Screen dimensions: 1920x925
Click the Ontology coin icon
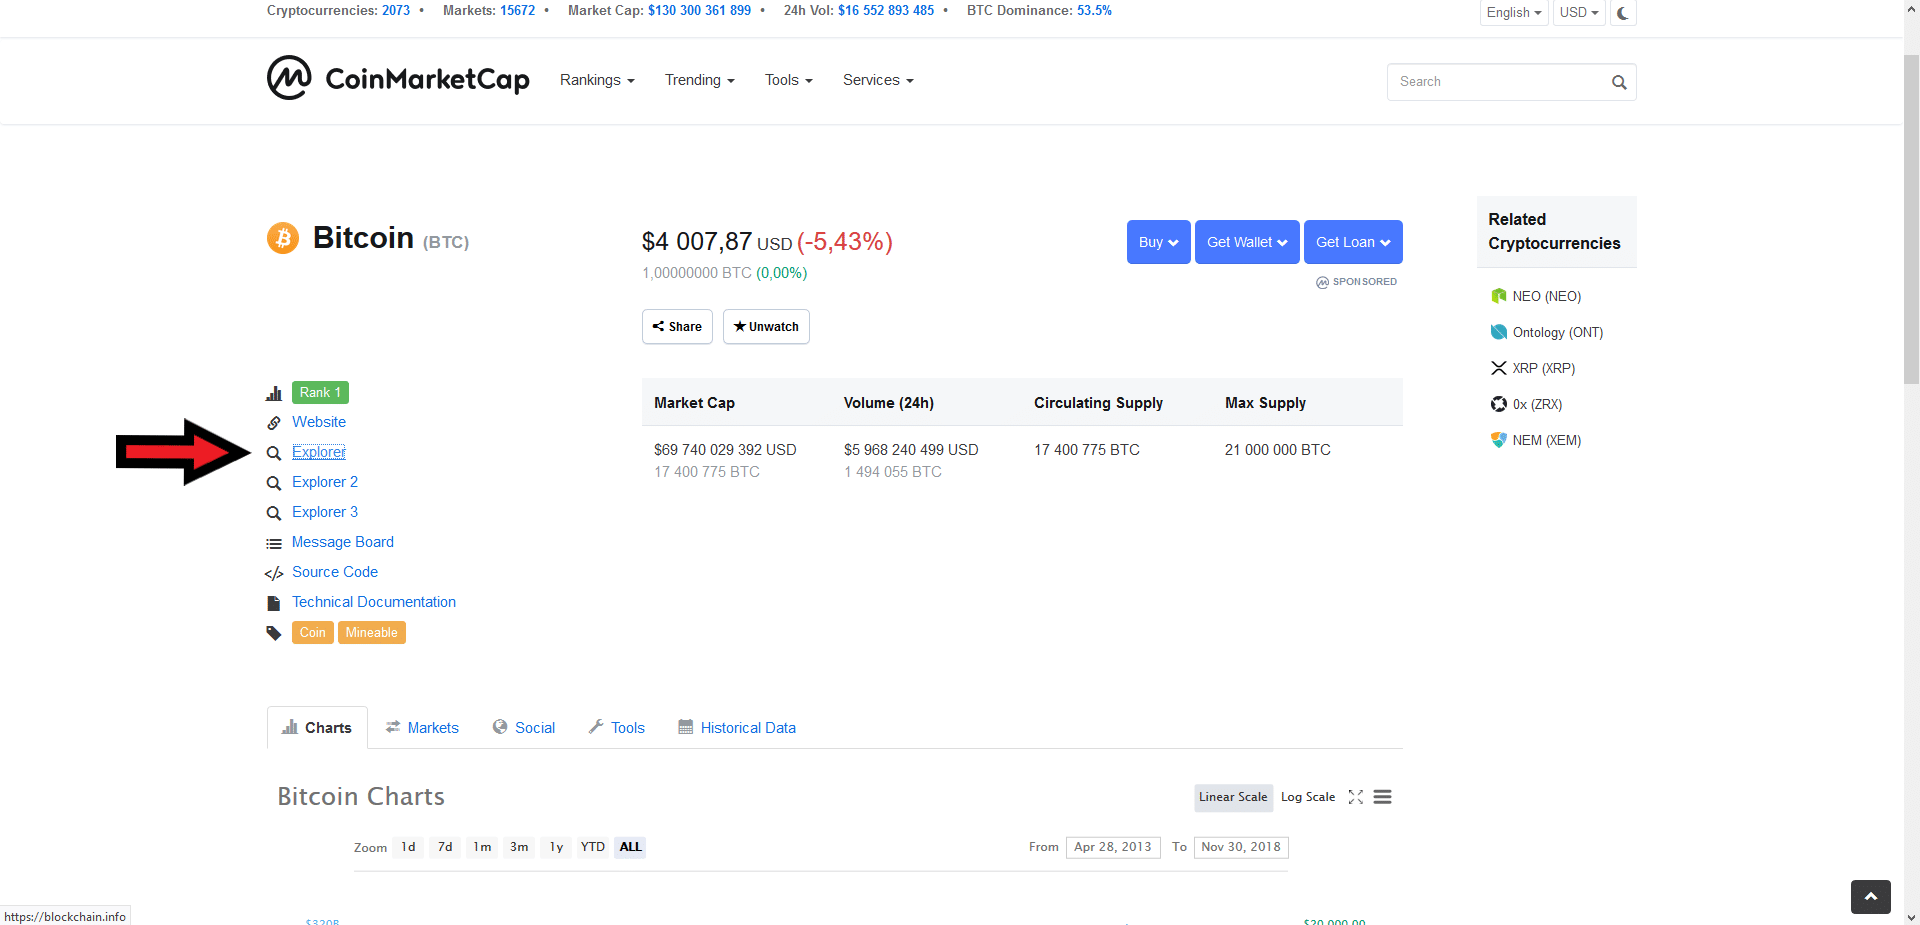[1498, 332]
